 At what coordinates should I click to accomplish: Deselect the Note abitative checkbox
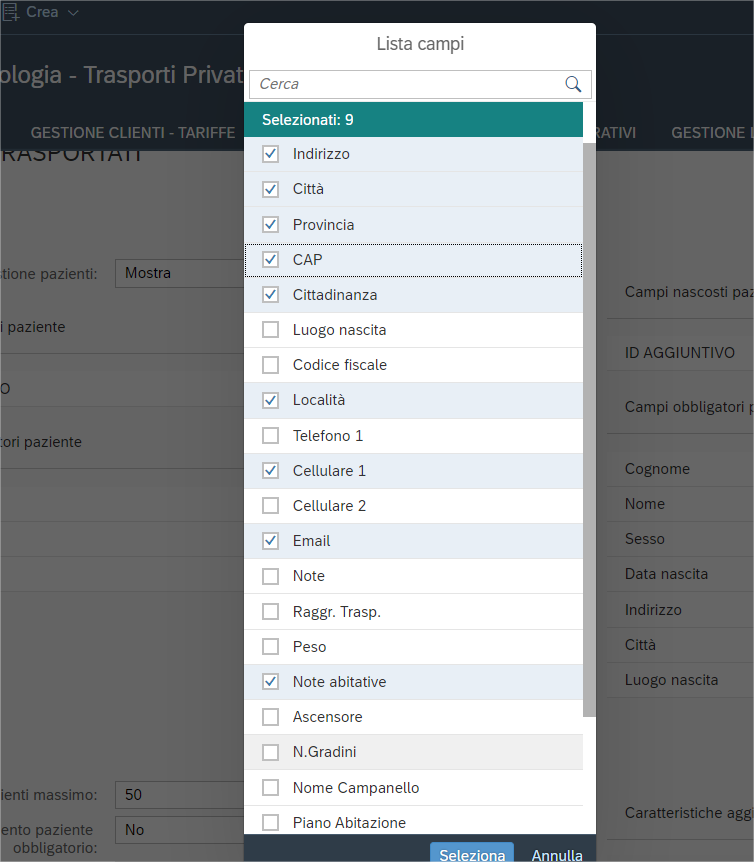[270, 682]
